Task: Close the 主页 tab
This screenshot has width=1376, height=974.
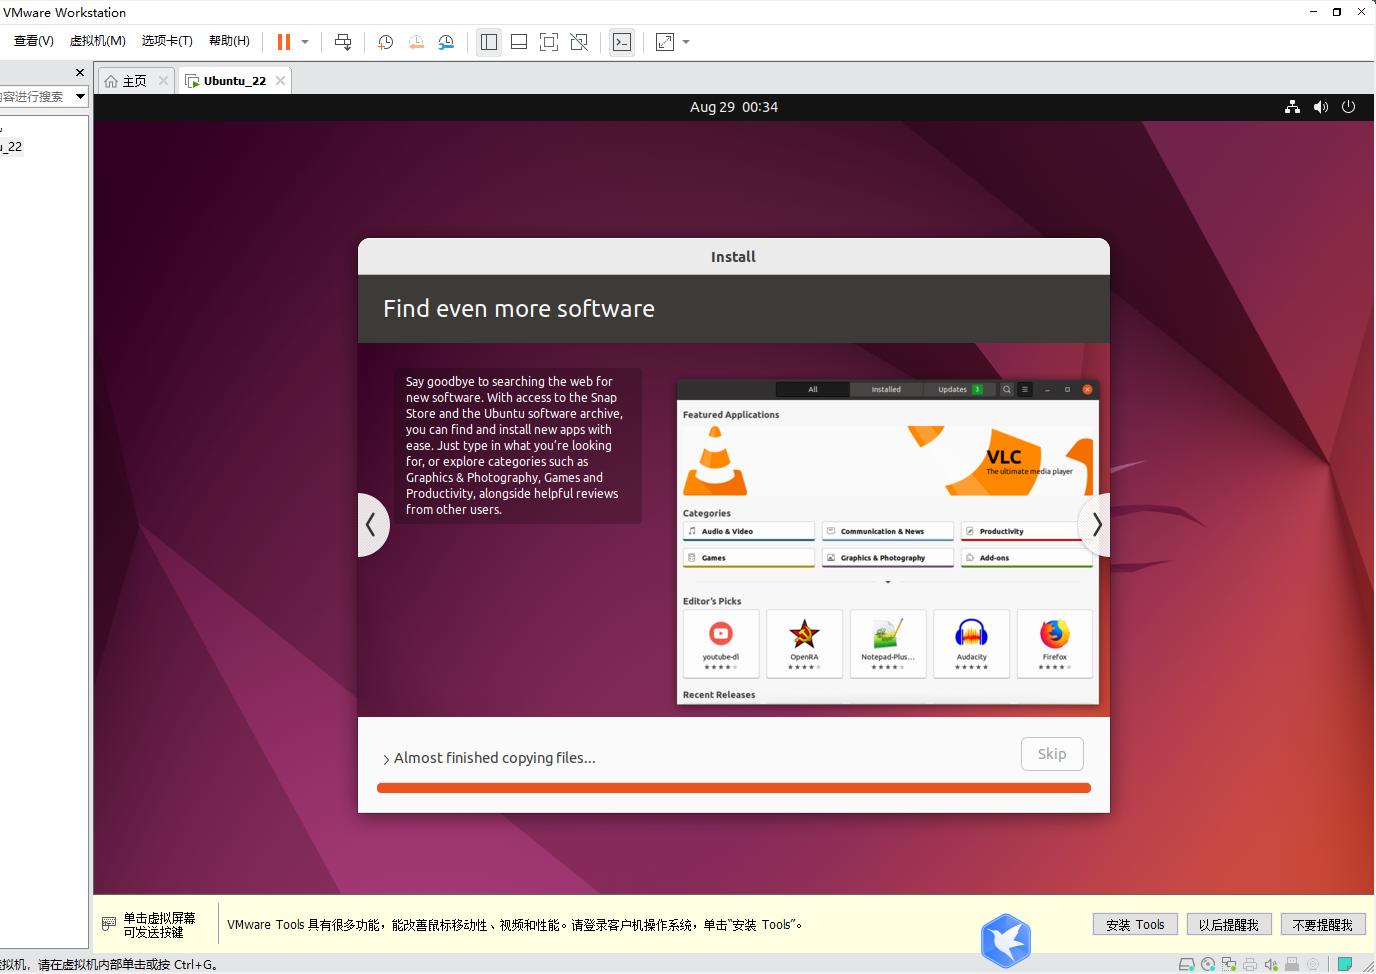Action: click(163, 81)
